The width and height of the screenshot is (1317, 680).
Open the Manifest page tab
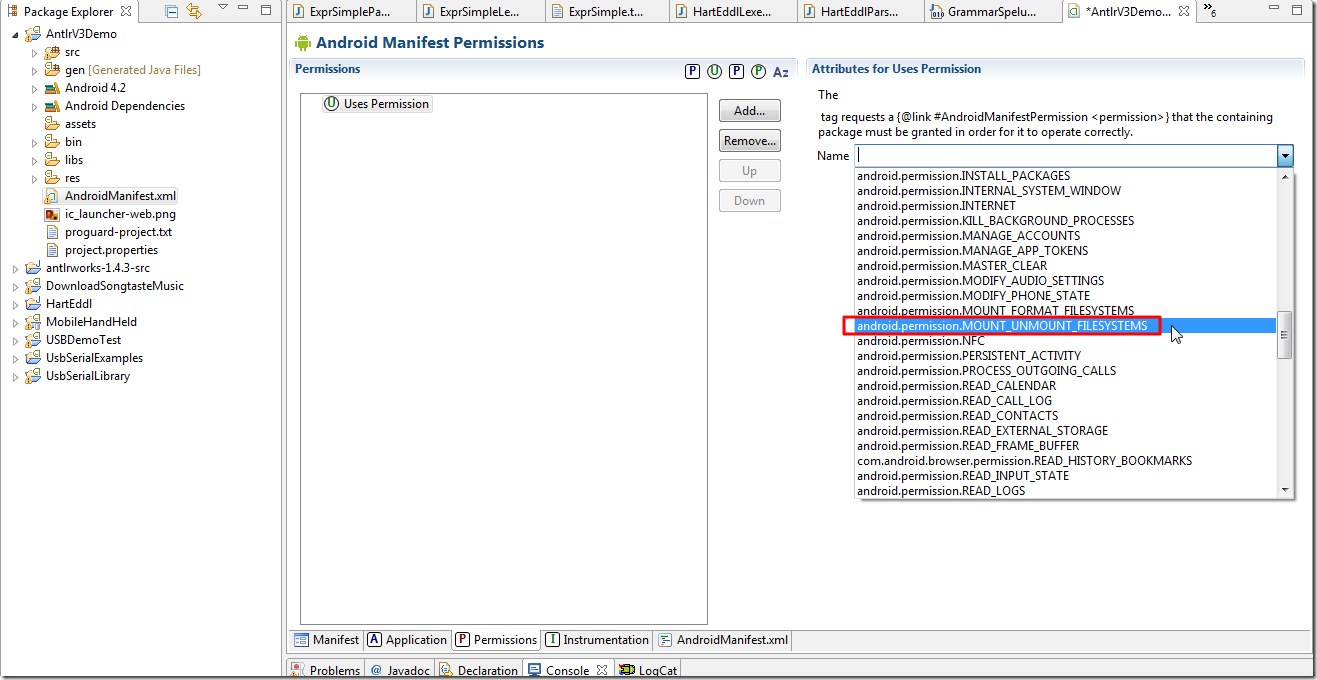[326, 640]
